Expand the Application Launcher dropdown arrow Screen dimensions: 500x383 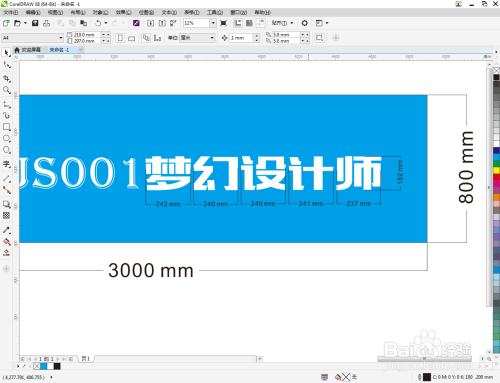(327, 23)
